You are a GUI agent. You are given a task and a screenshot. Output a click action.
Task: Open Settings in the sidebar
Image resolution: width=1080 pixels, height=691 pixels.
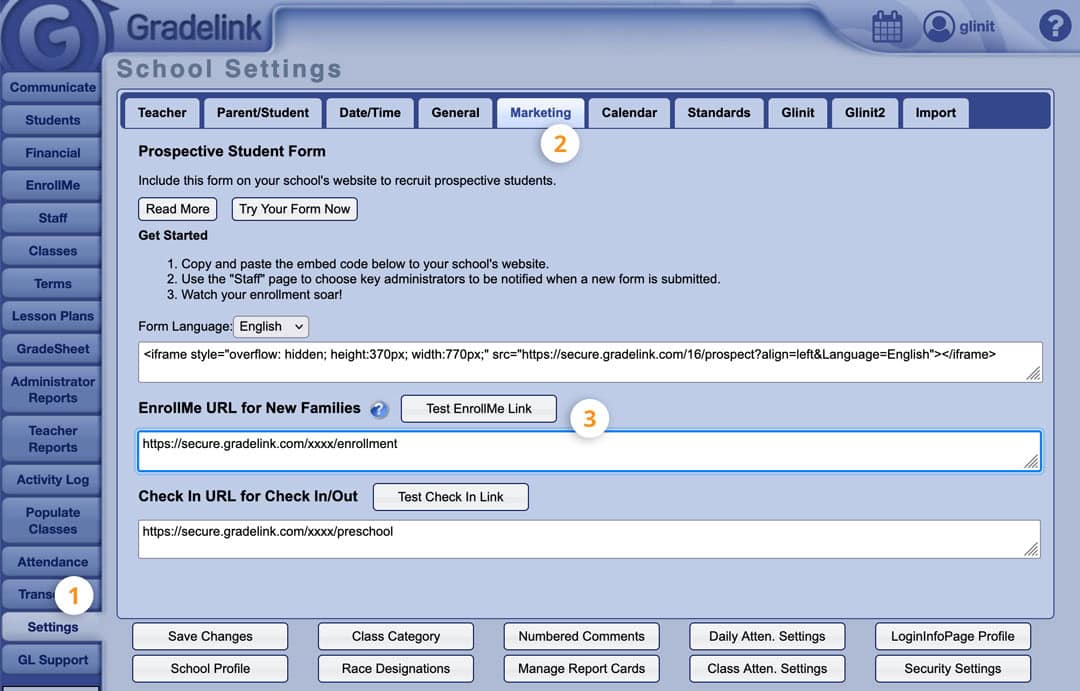tap(52, 627)
